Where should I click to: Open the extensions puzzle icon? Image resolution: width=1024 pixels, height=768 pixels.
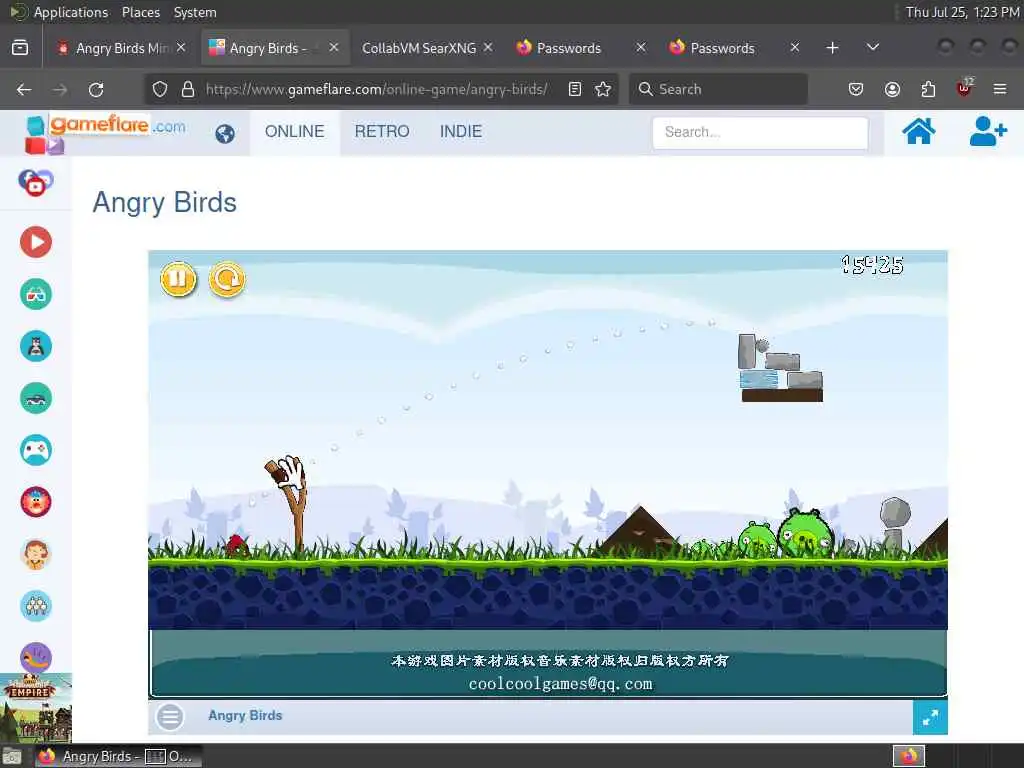[928, 89]
